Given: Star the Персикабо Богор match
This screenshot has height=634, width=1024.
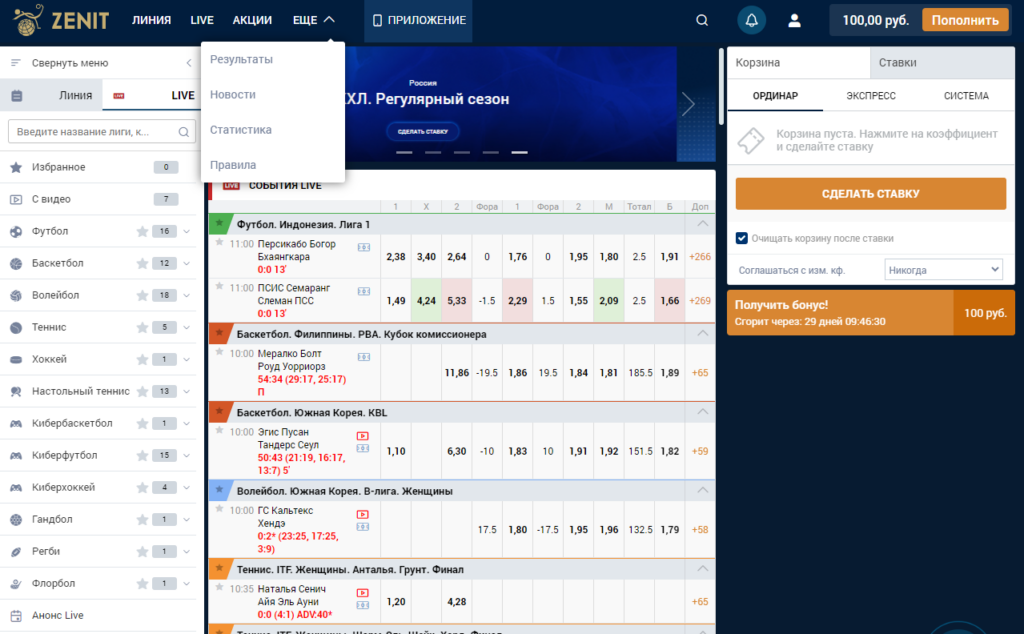Looking at the screenshot, I should [219, 242].
